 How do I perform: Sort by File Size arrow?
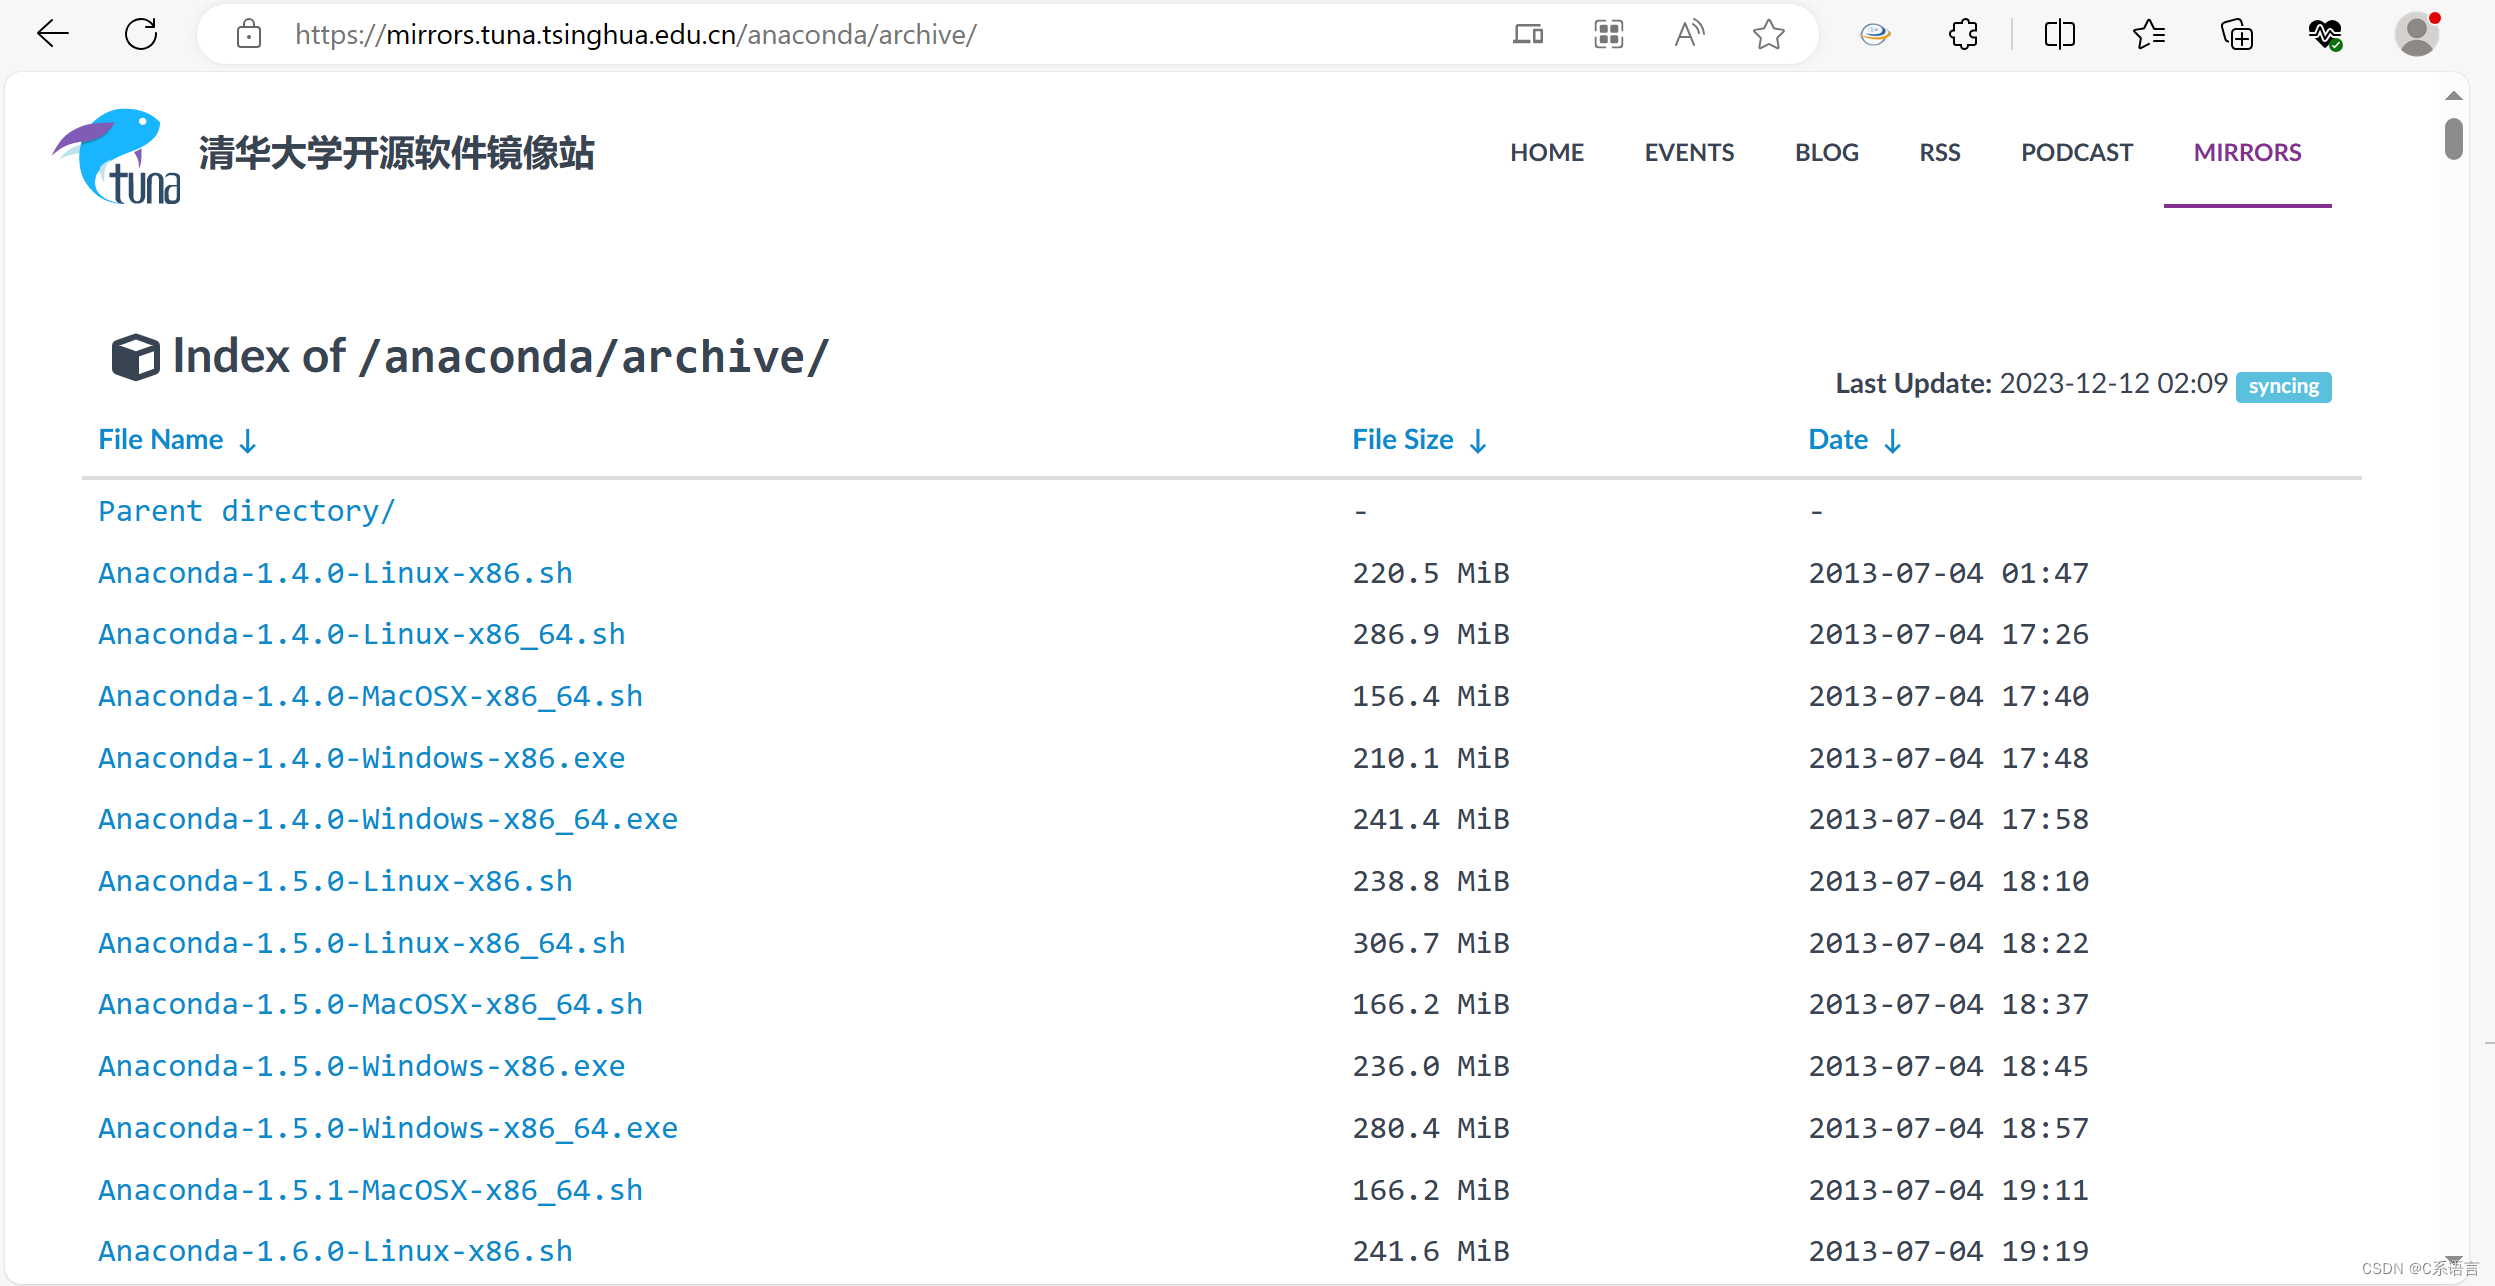(x=1478, y=440)
